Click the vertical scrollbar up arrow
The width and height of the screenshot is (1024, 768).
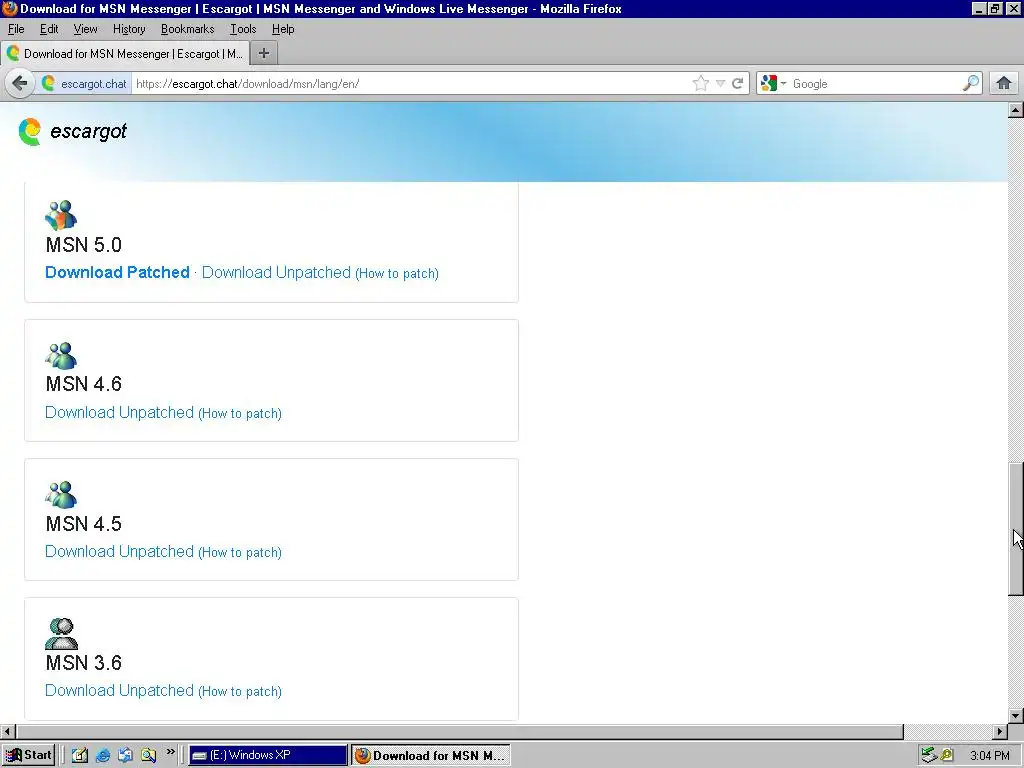1016,110
